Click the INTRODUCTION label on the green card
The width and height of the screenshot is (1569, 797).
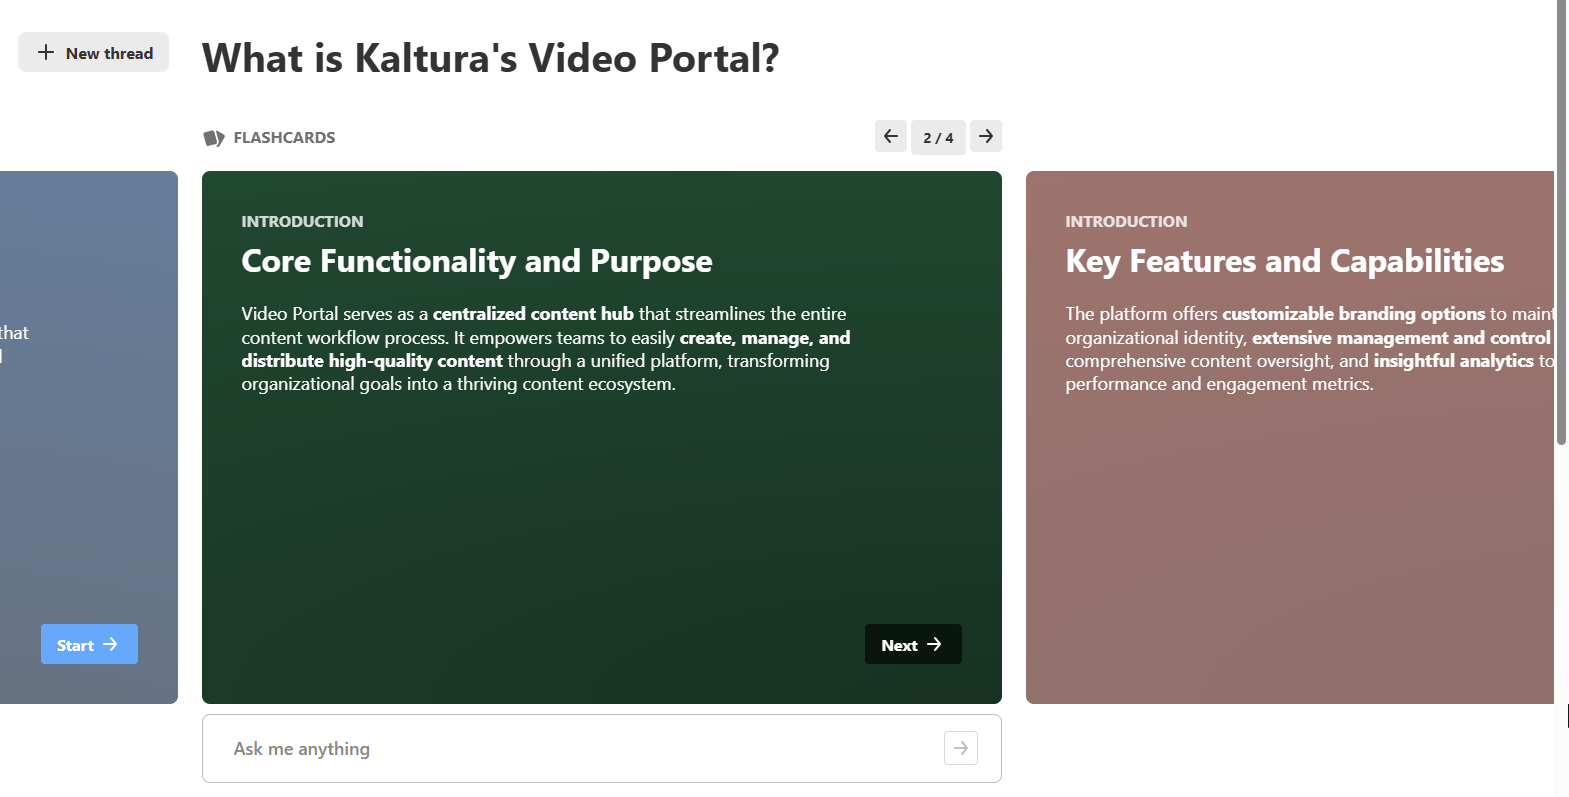pos(302,221)
